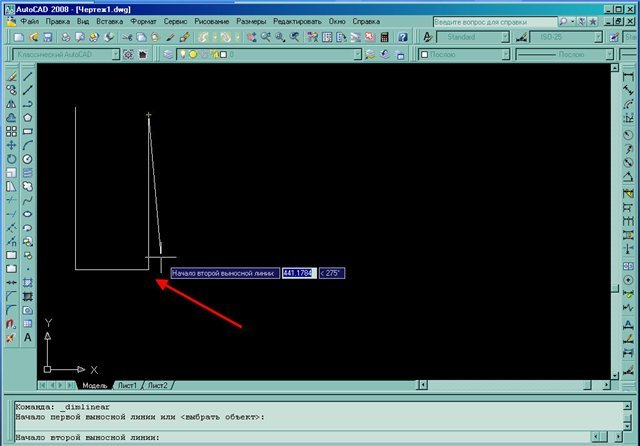
Task: Click the Aligned dimension icon
Action: [628, 90]
